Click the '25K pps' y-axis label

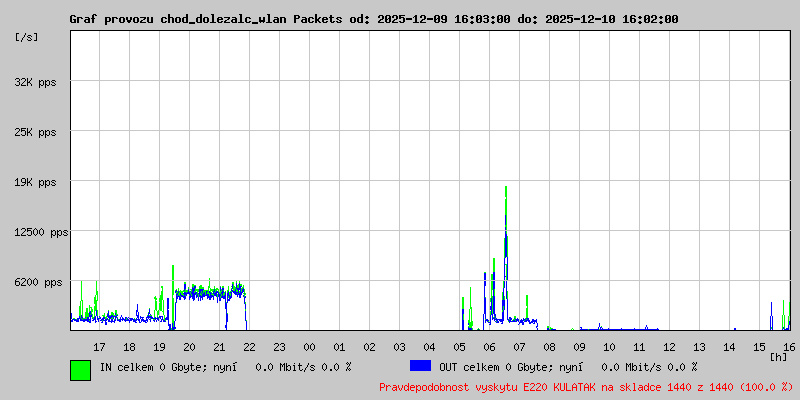tap(35, 132)
